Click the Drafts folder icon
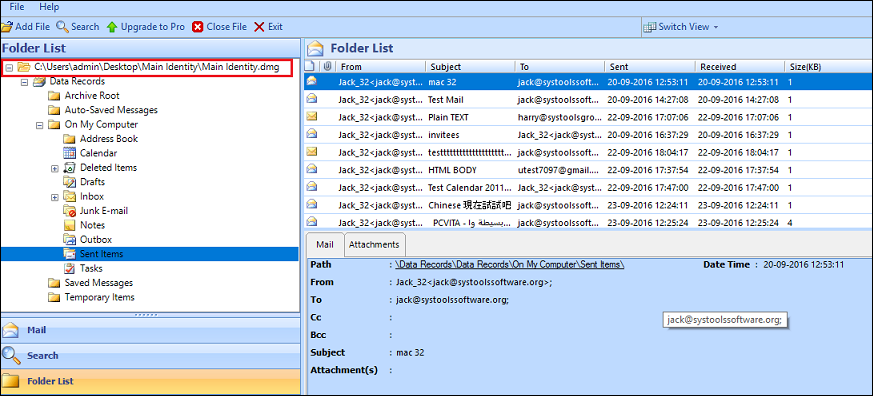873x396 pixels. pos(70,182)
